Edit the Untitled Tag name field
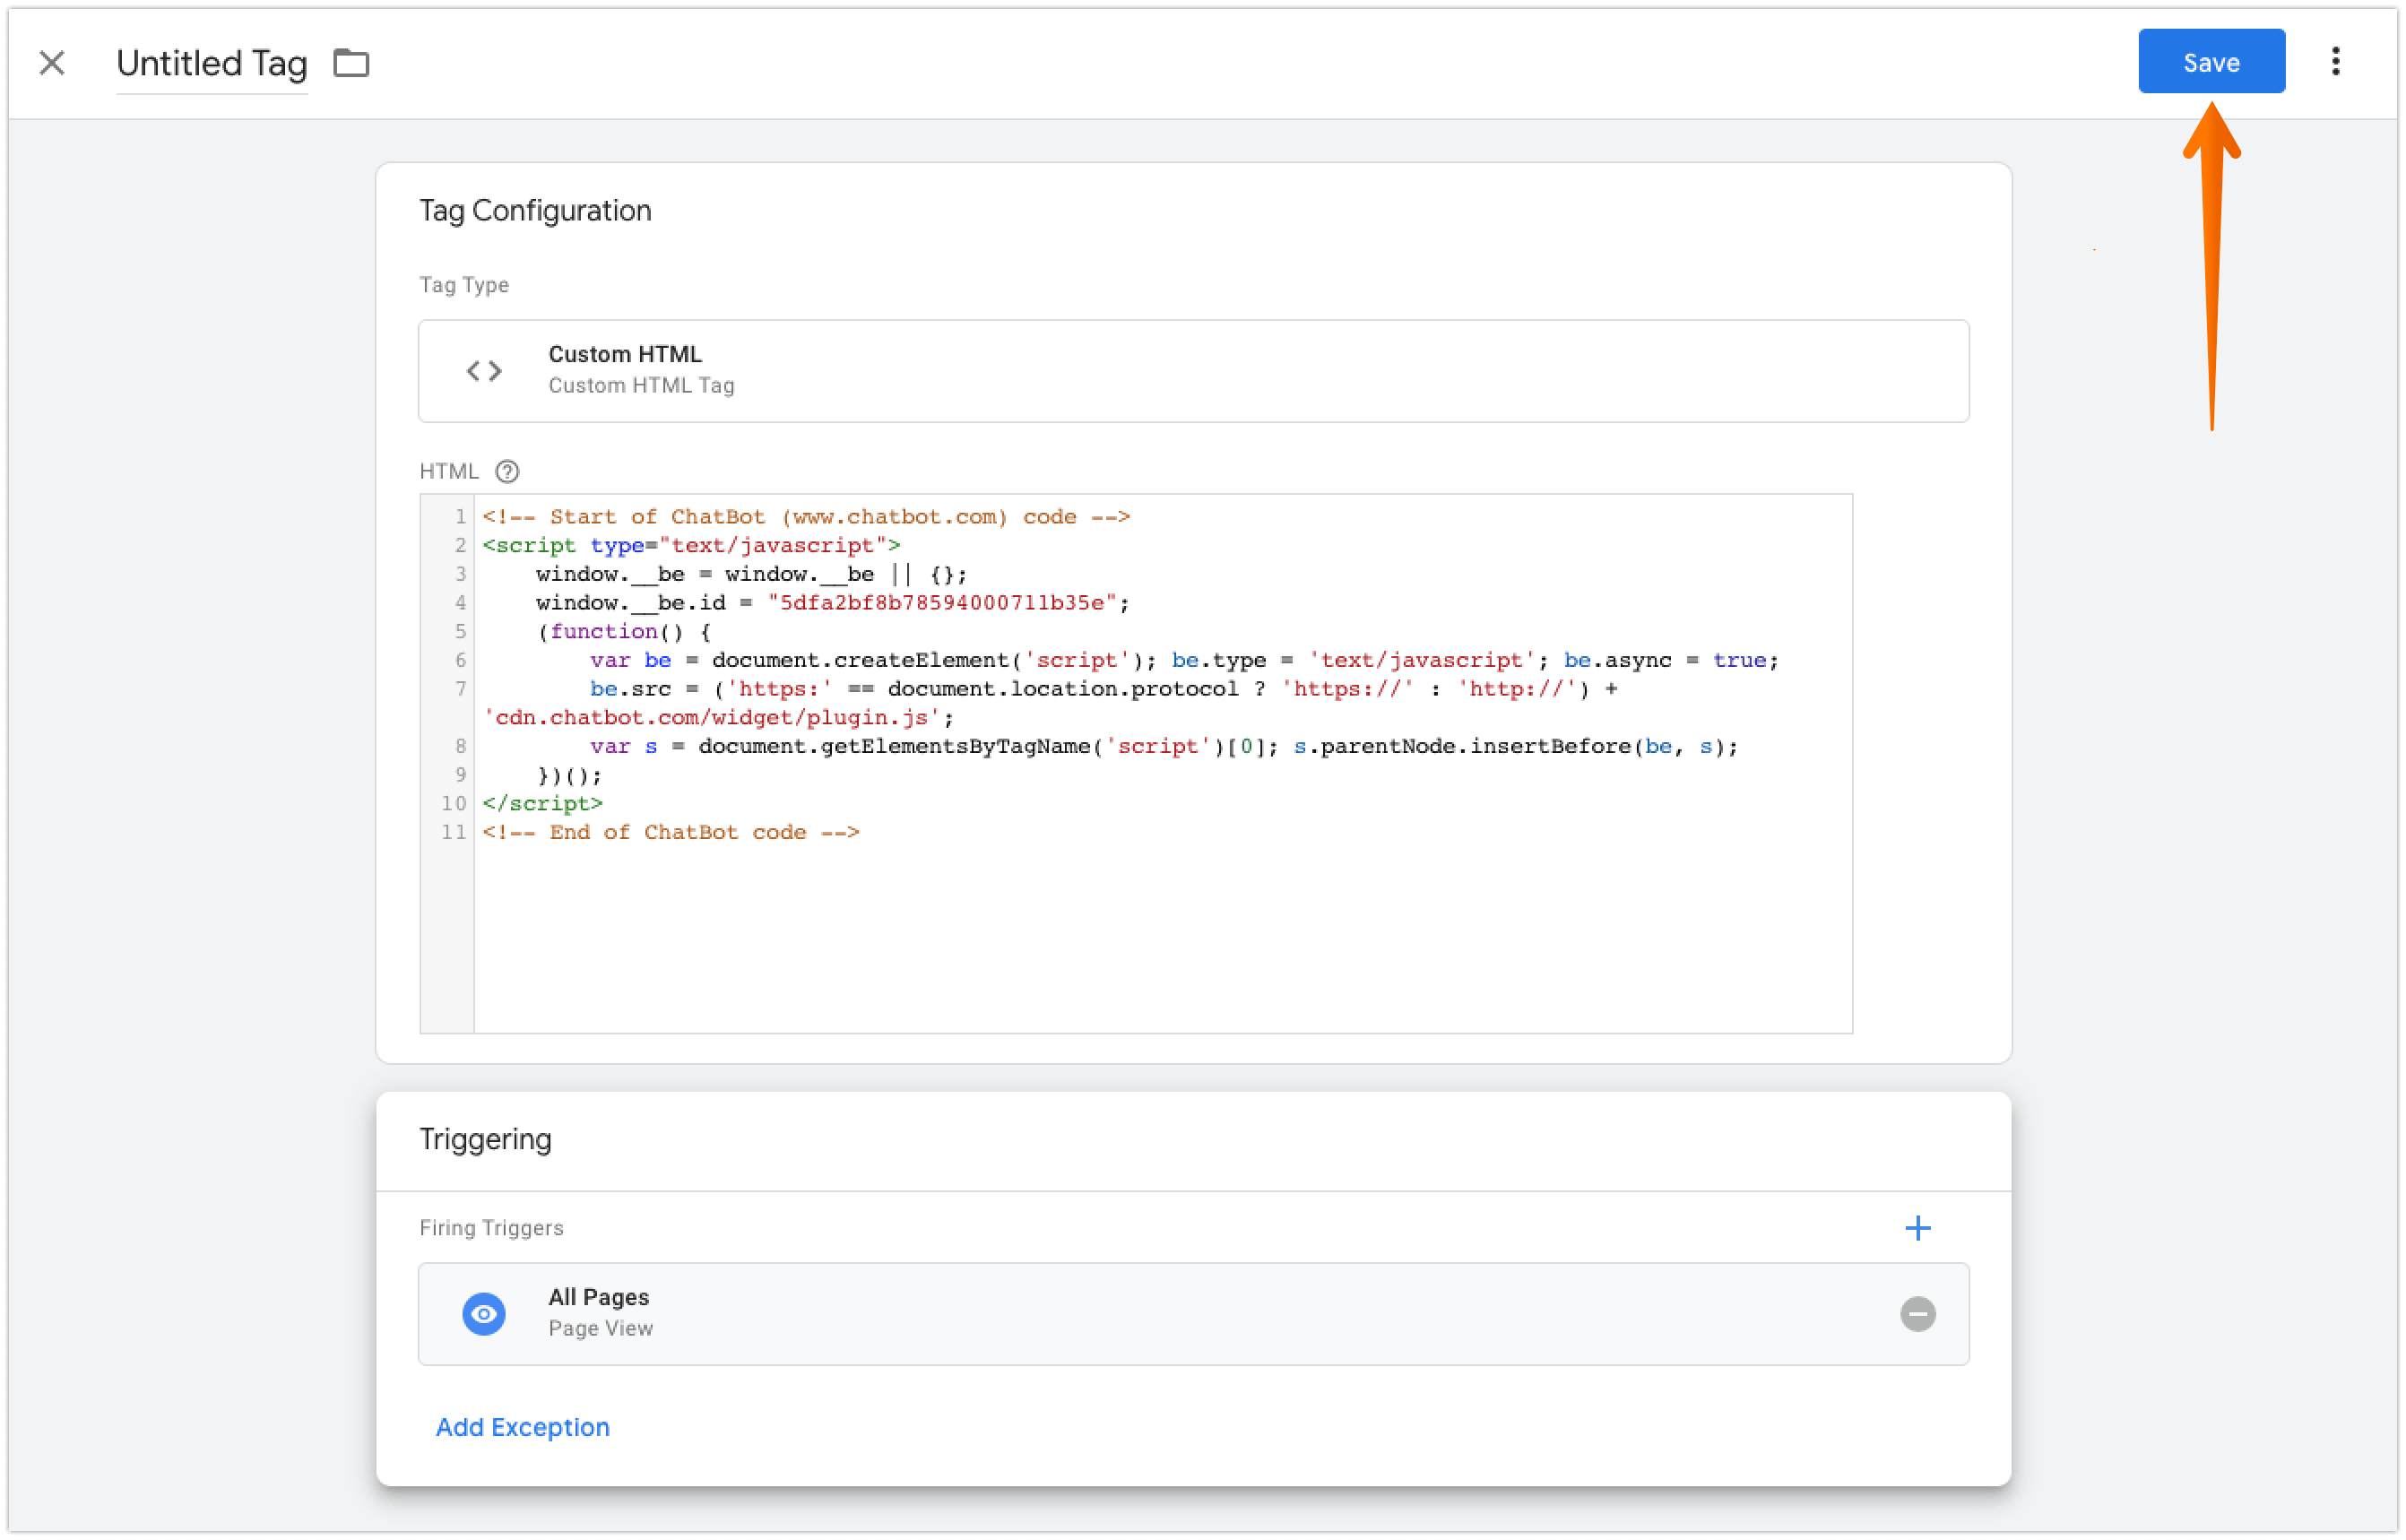 click(x=211, y=64)
